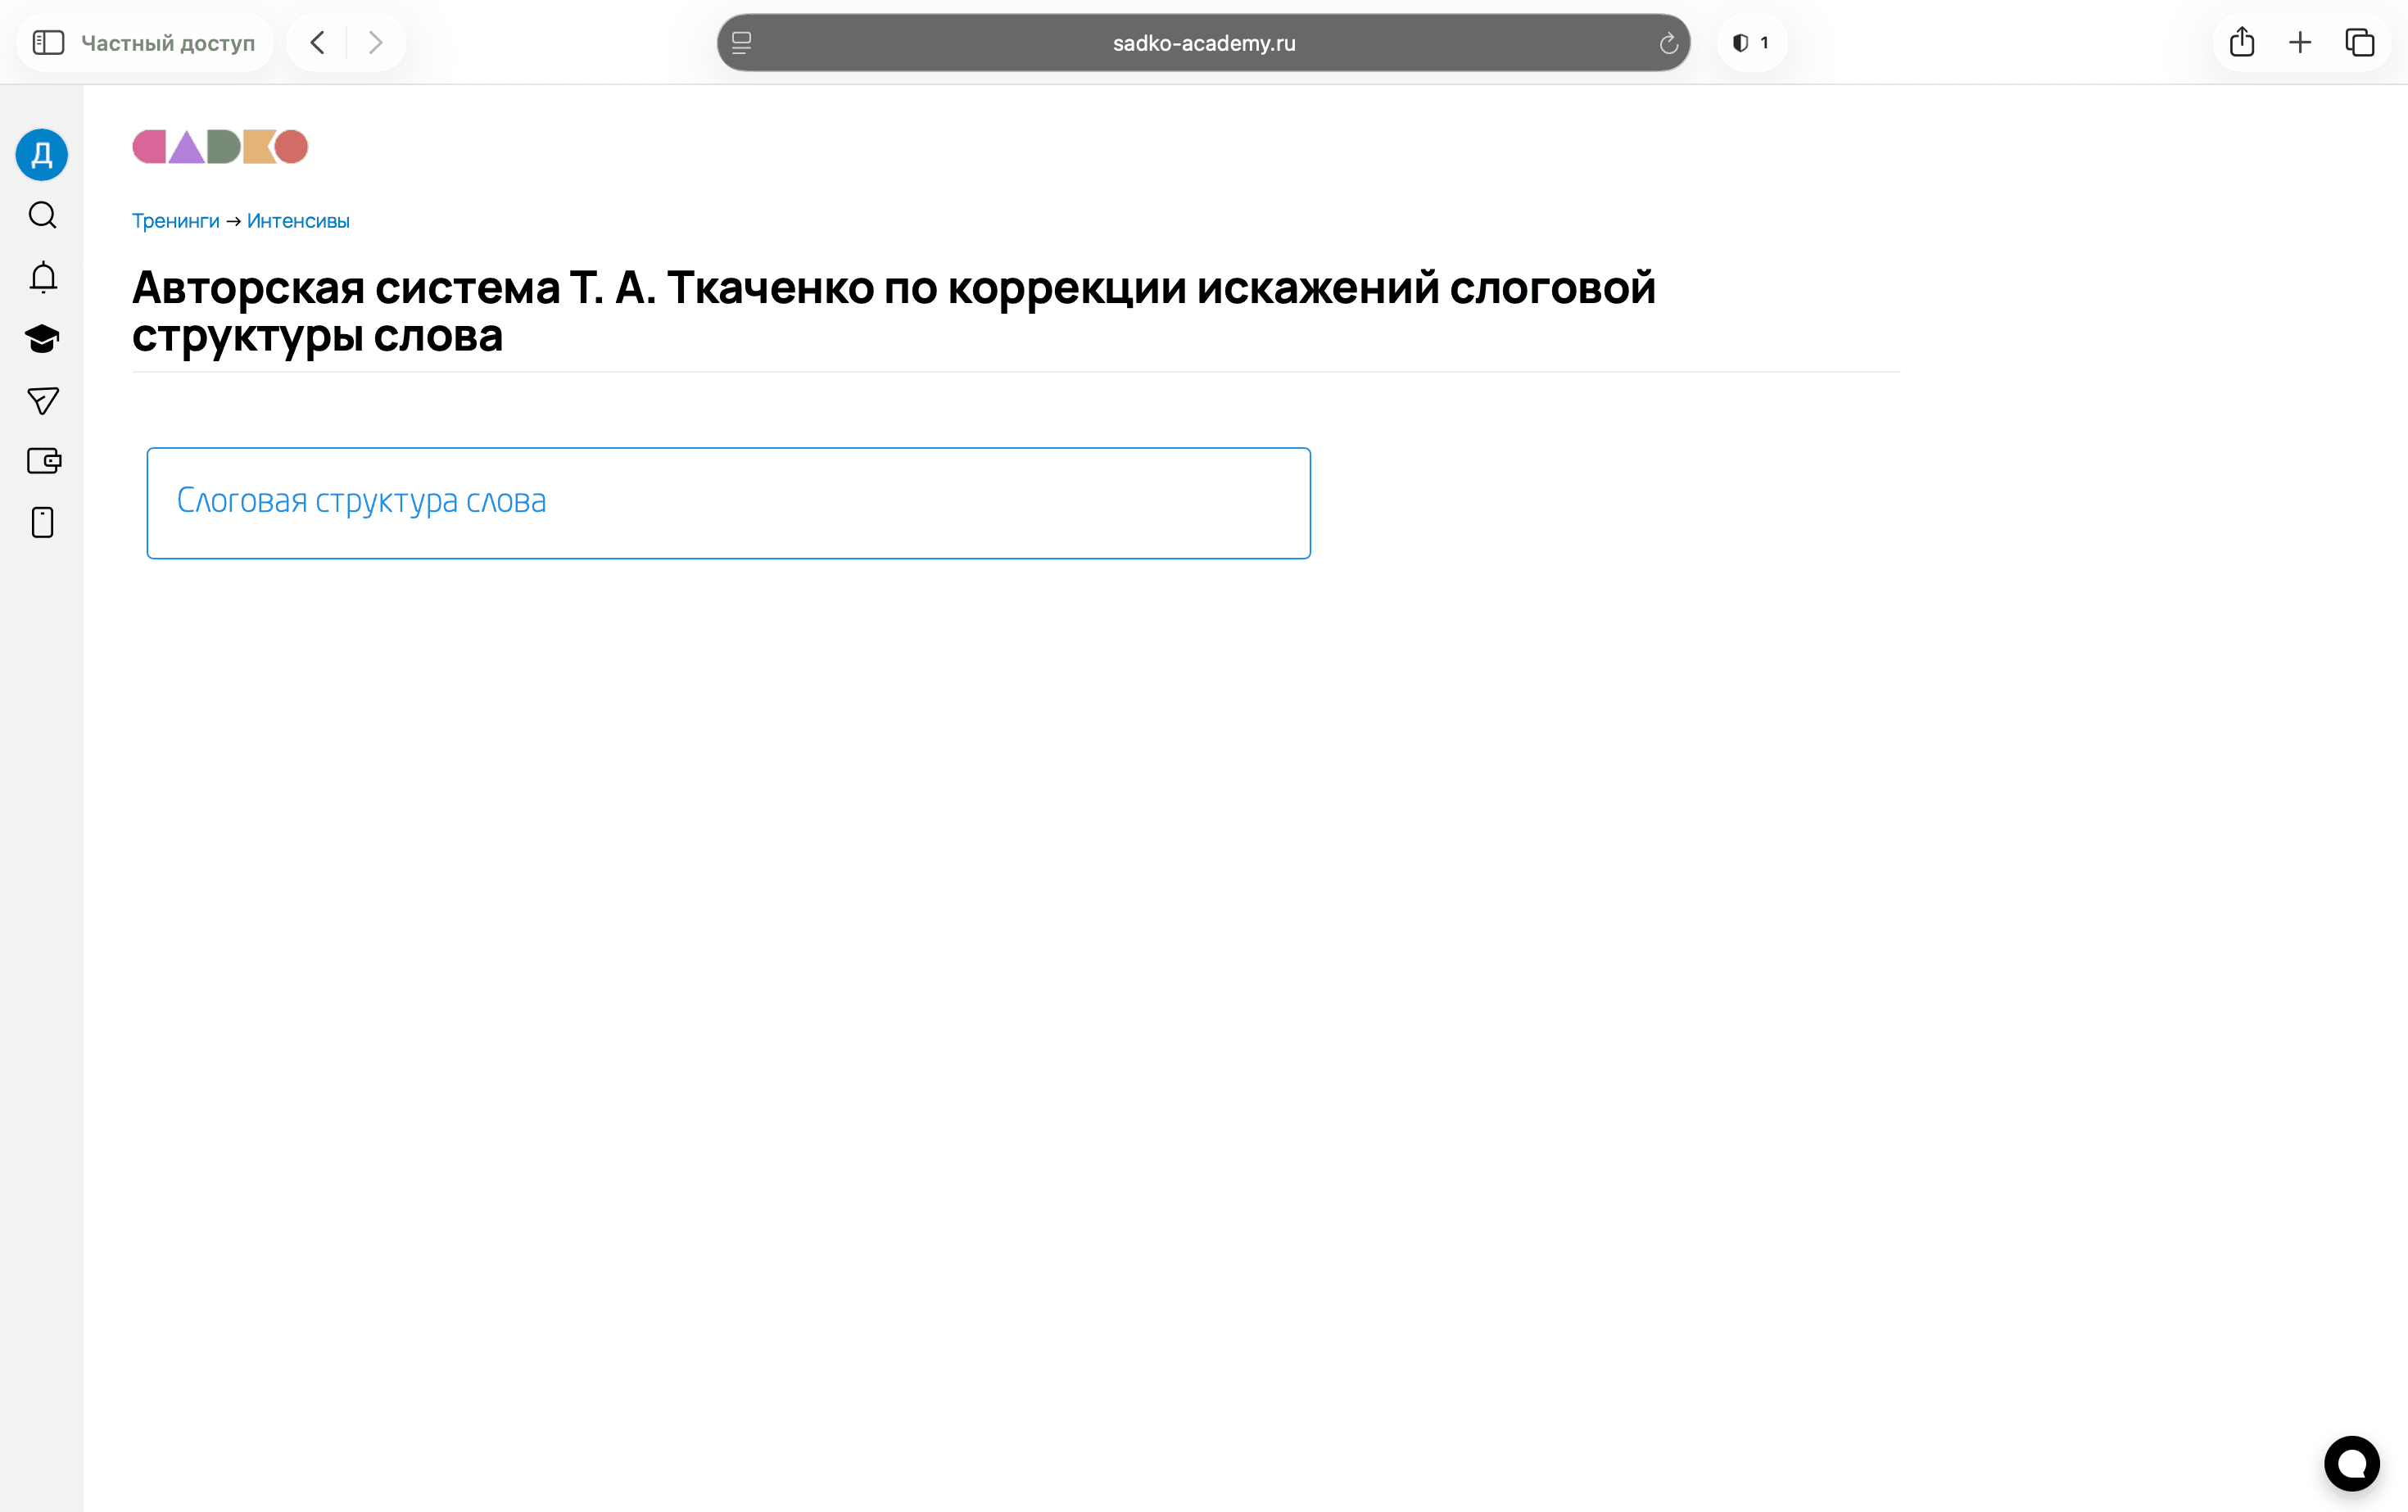Open the wallet section in the sidebar

click(x=42, y=461)
